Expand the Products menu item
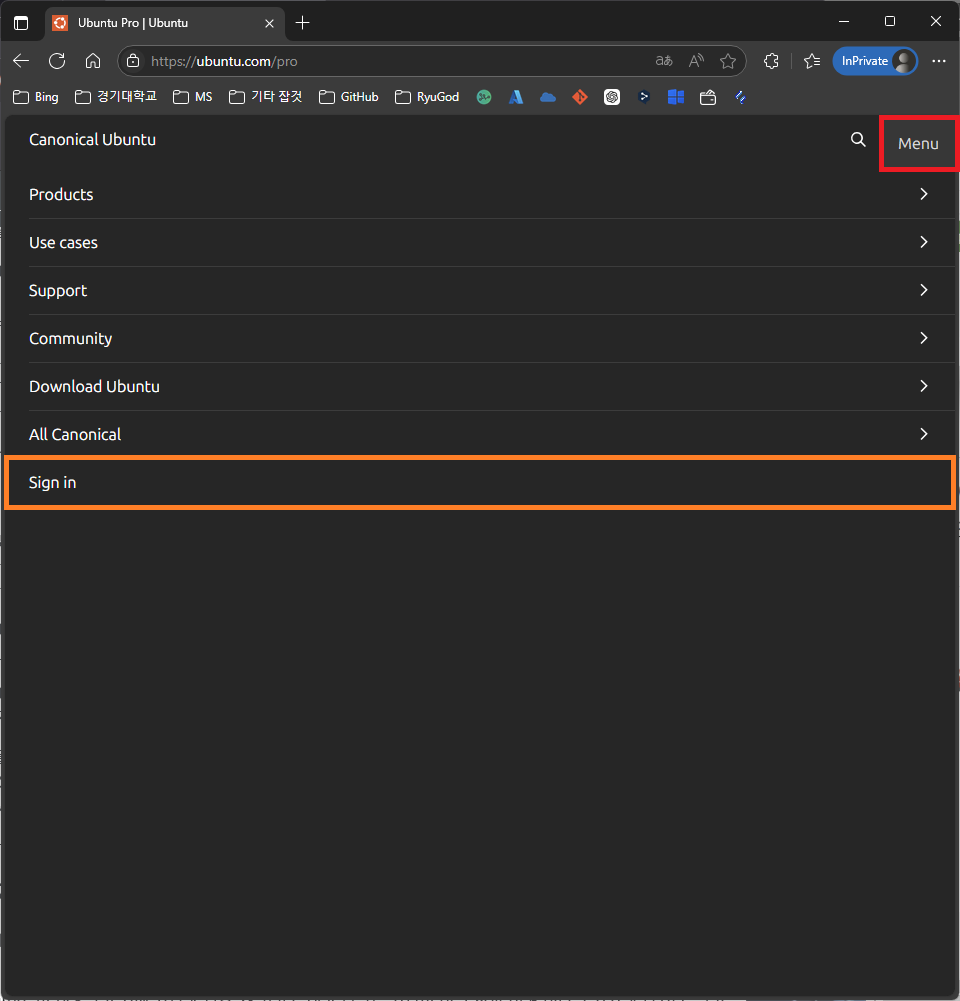 pos(479,194)
